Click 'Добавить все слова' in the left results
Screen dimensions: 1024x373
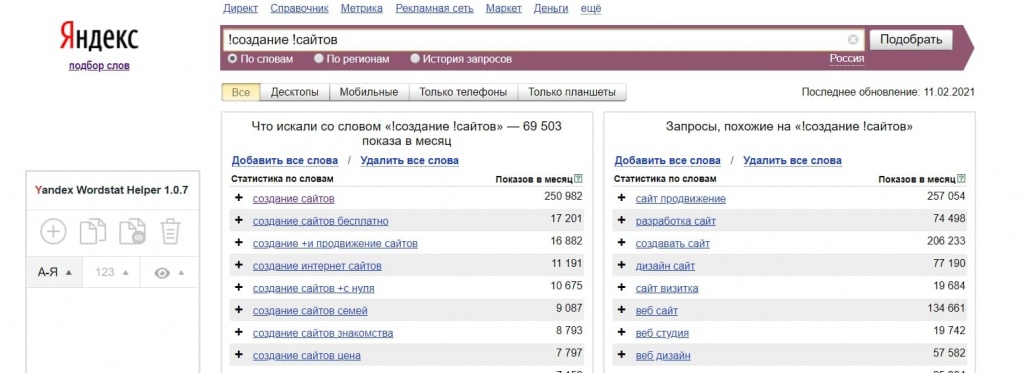(285, 160)
